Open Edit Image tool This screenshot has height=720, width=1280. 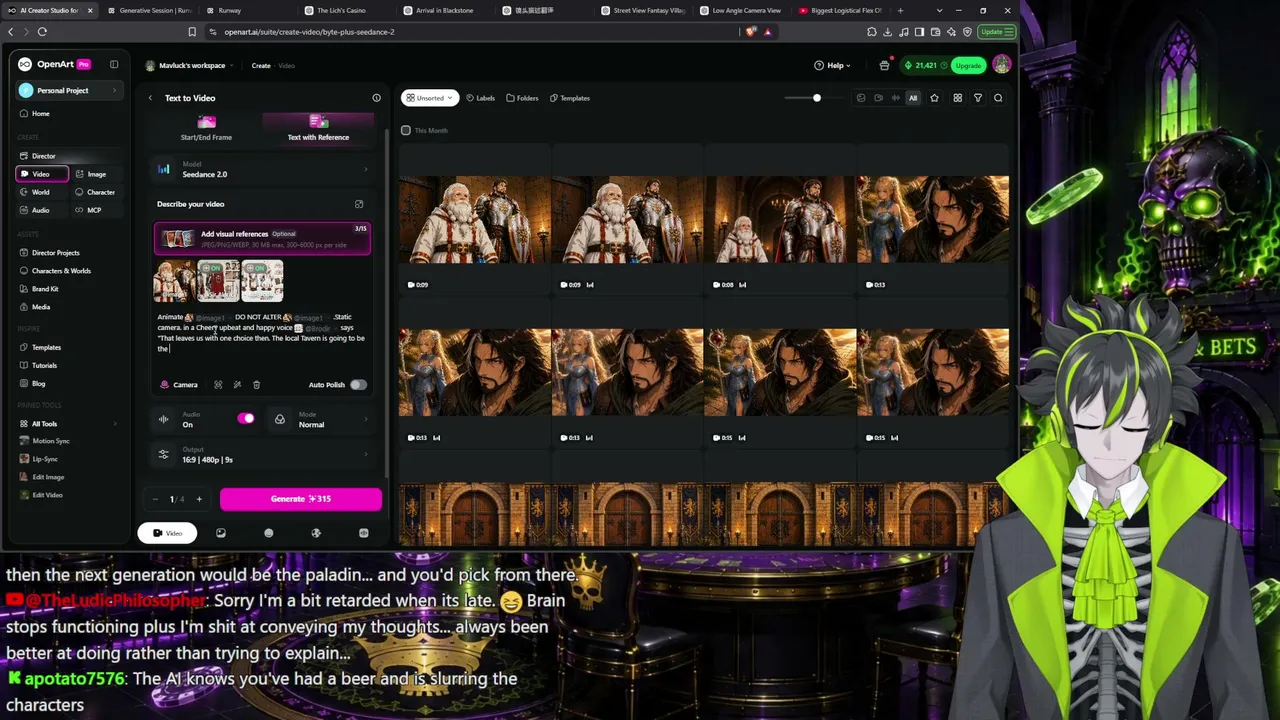click(x=48, y=477)
